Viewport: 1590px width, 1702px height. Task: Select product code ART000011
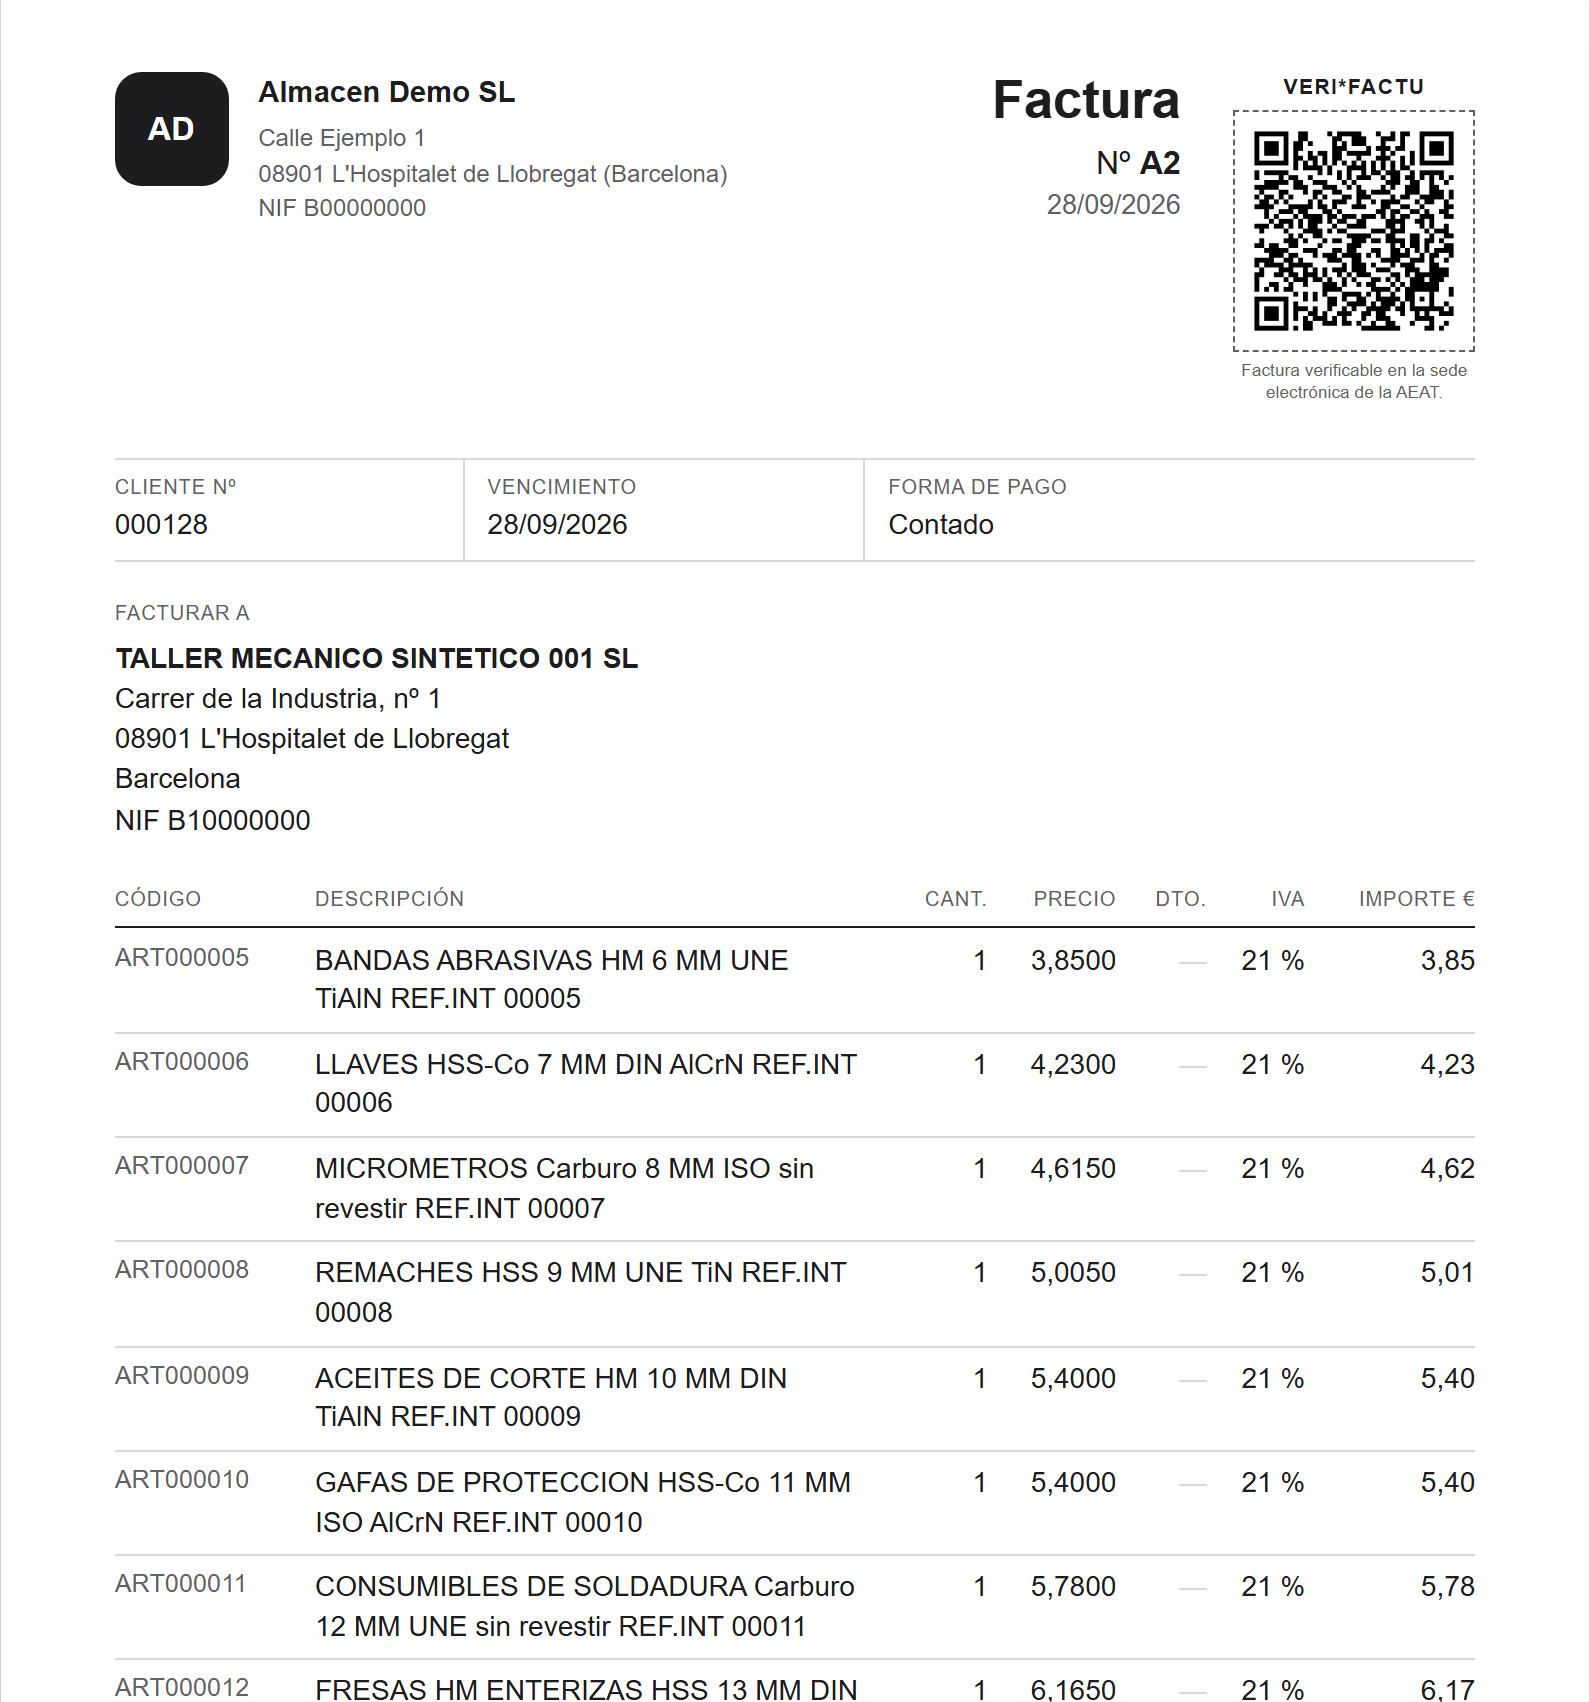[181, 1584]
